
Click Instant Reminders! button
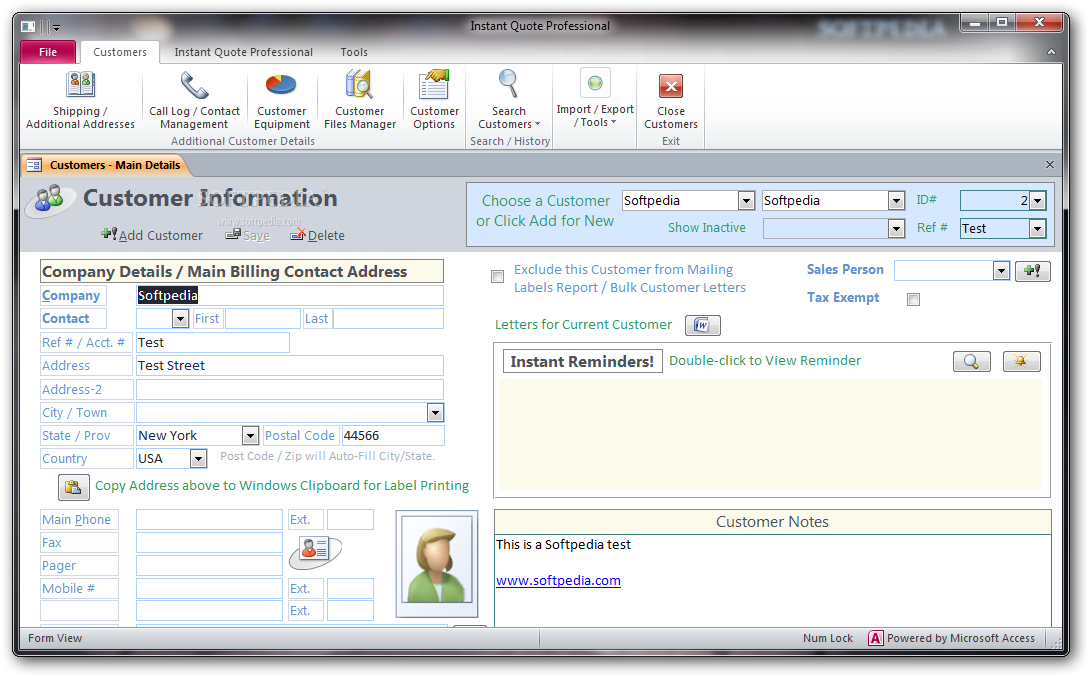point(582,361)
